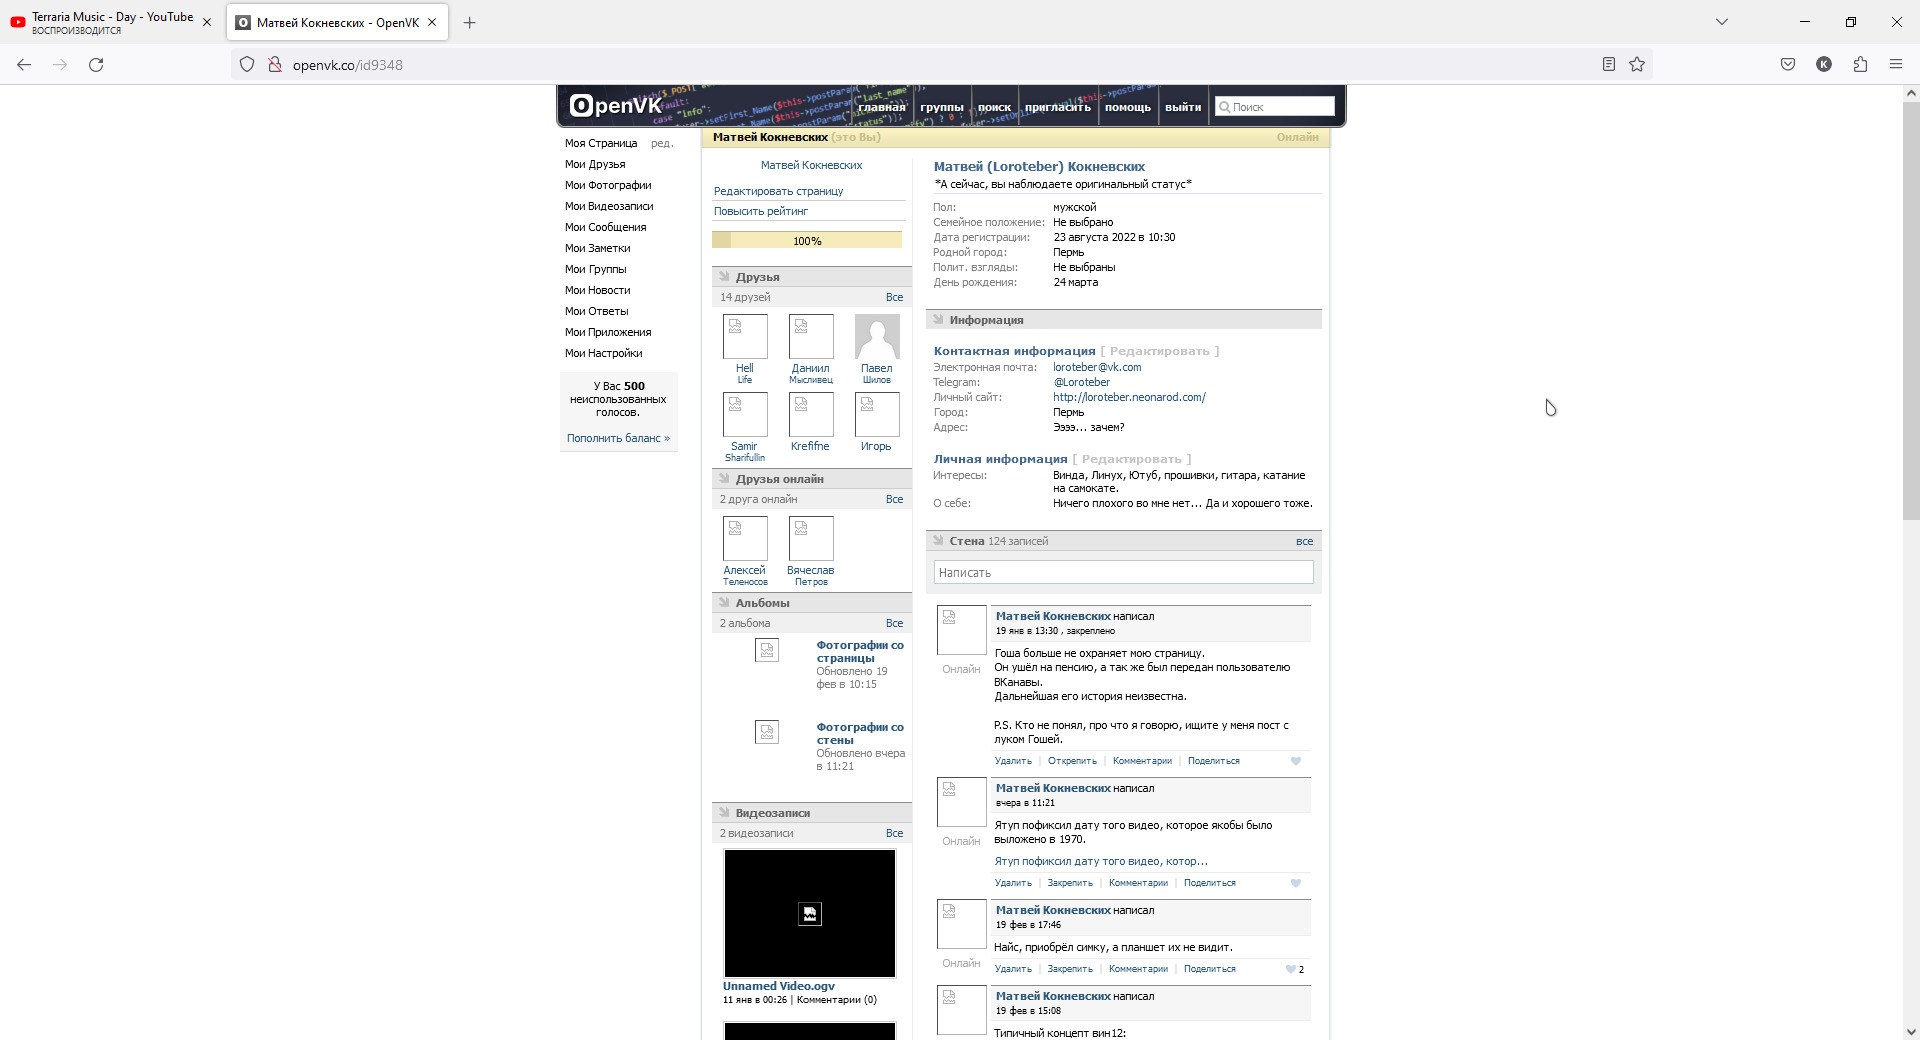
Task: Open reader view in address bar
Action: (1608, 65)
